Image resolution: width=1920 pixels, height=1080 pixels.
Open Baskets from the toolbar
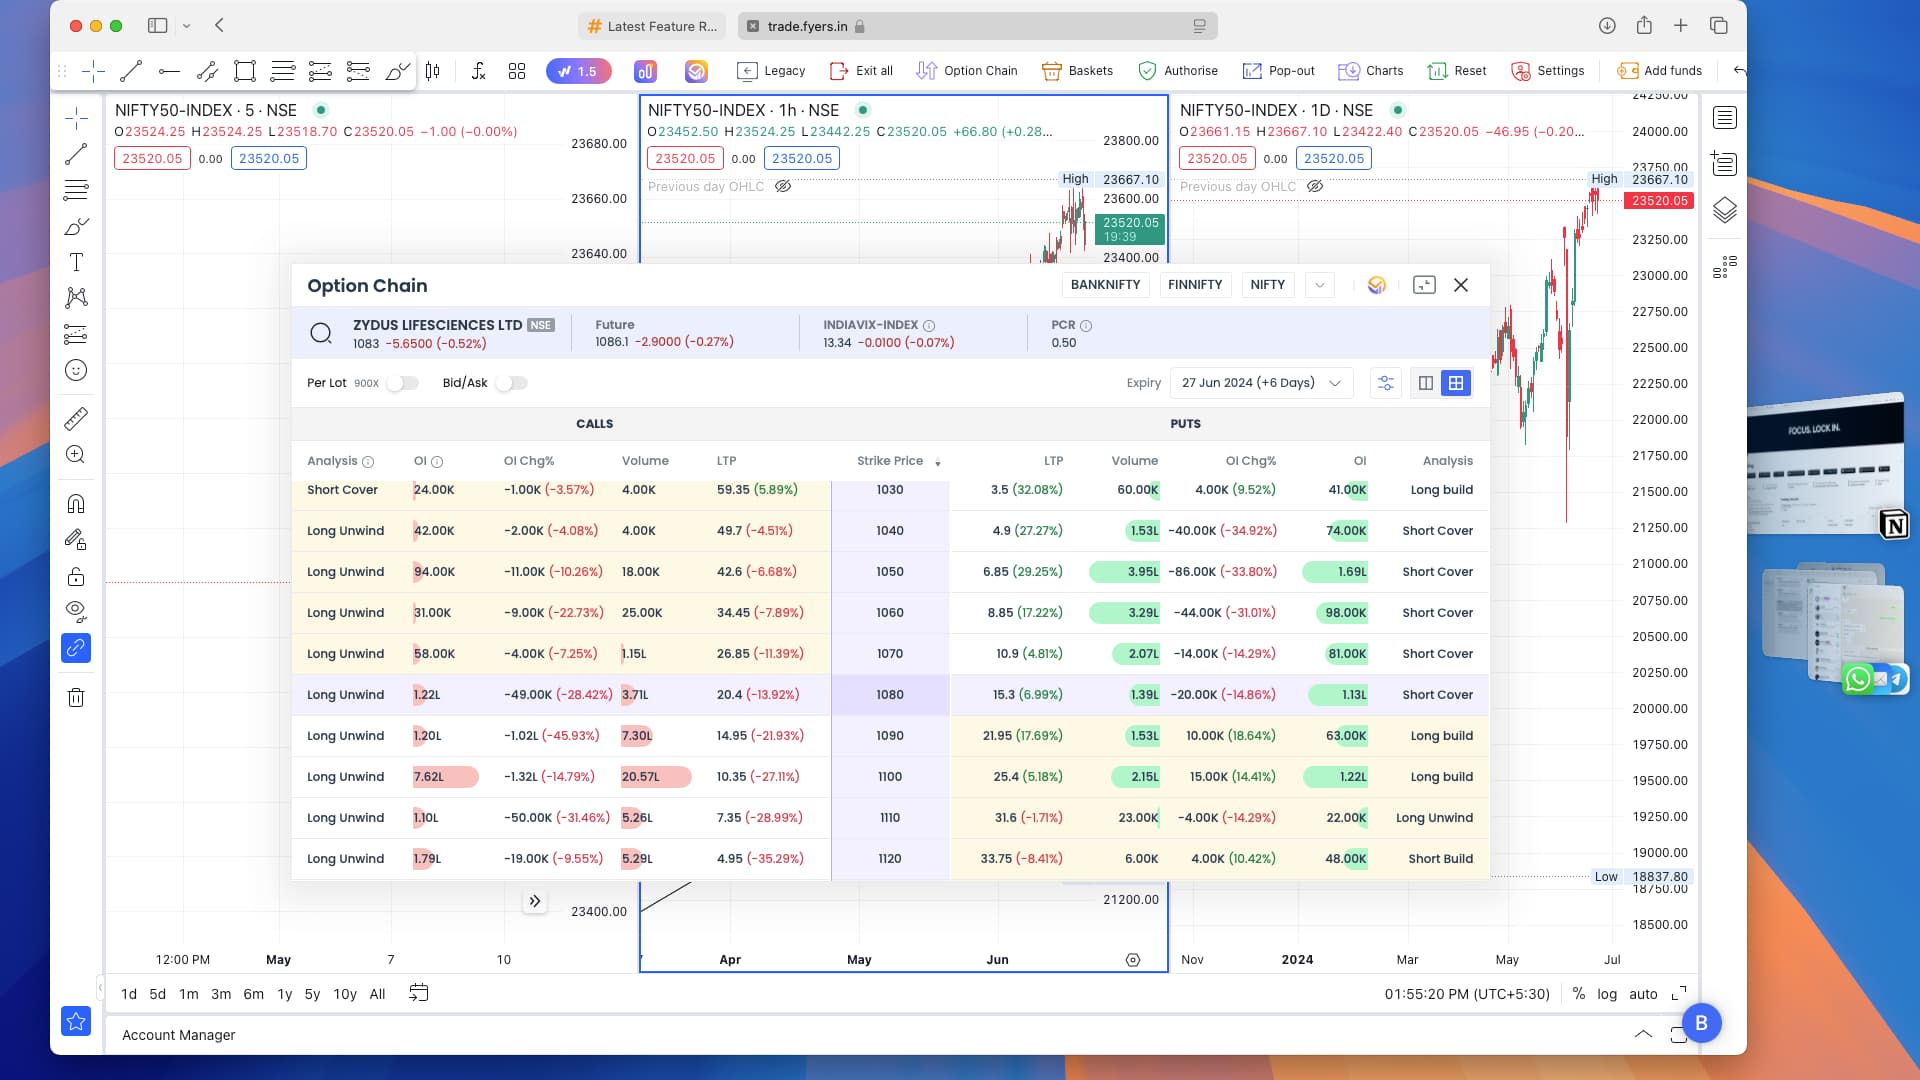(x=1077, y=71)
